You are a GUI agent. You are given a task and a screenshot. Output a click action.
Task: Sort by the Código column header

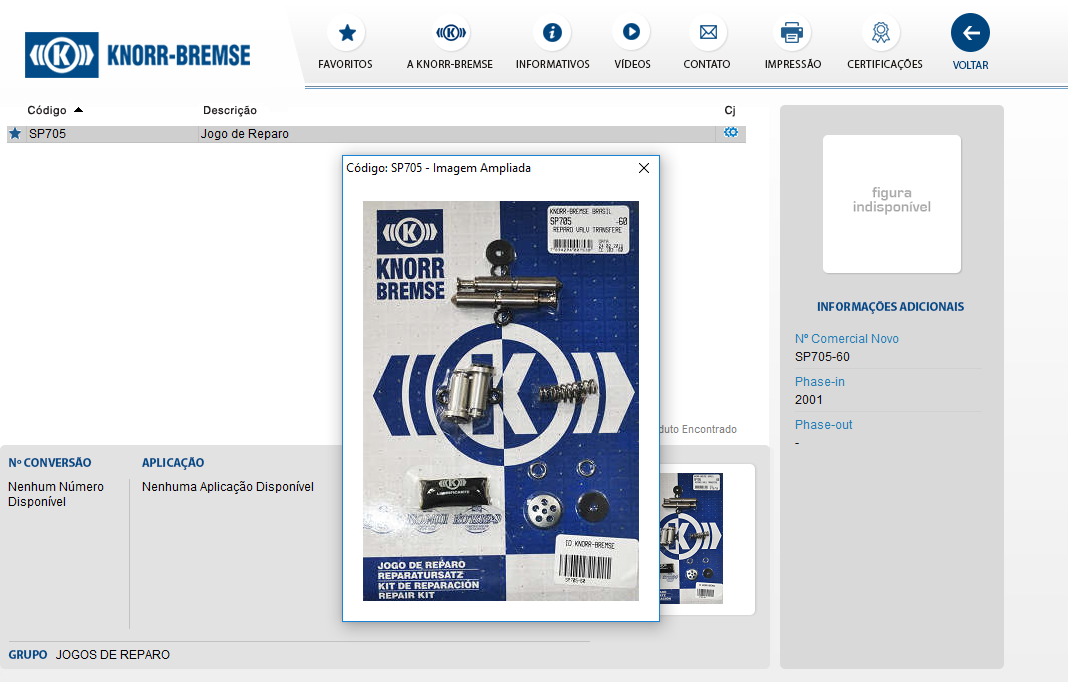point(47,110)
